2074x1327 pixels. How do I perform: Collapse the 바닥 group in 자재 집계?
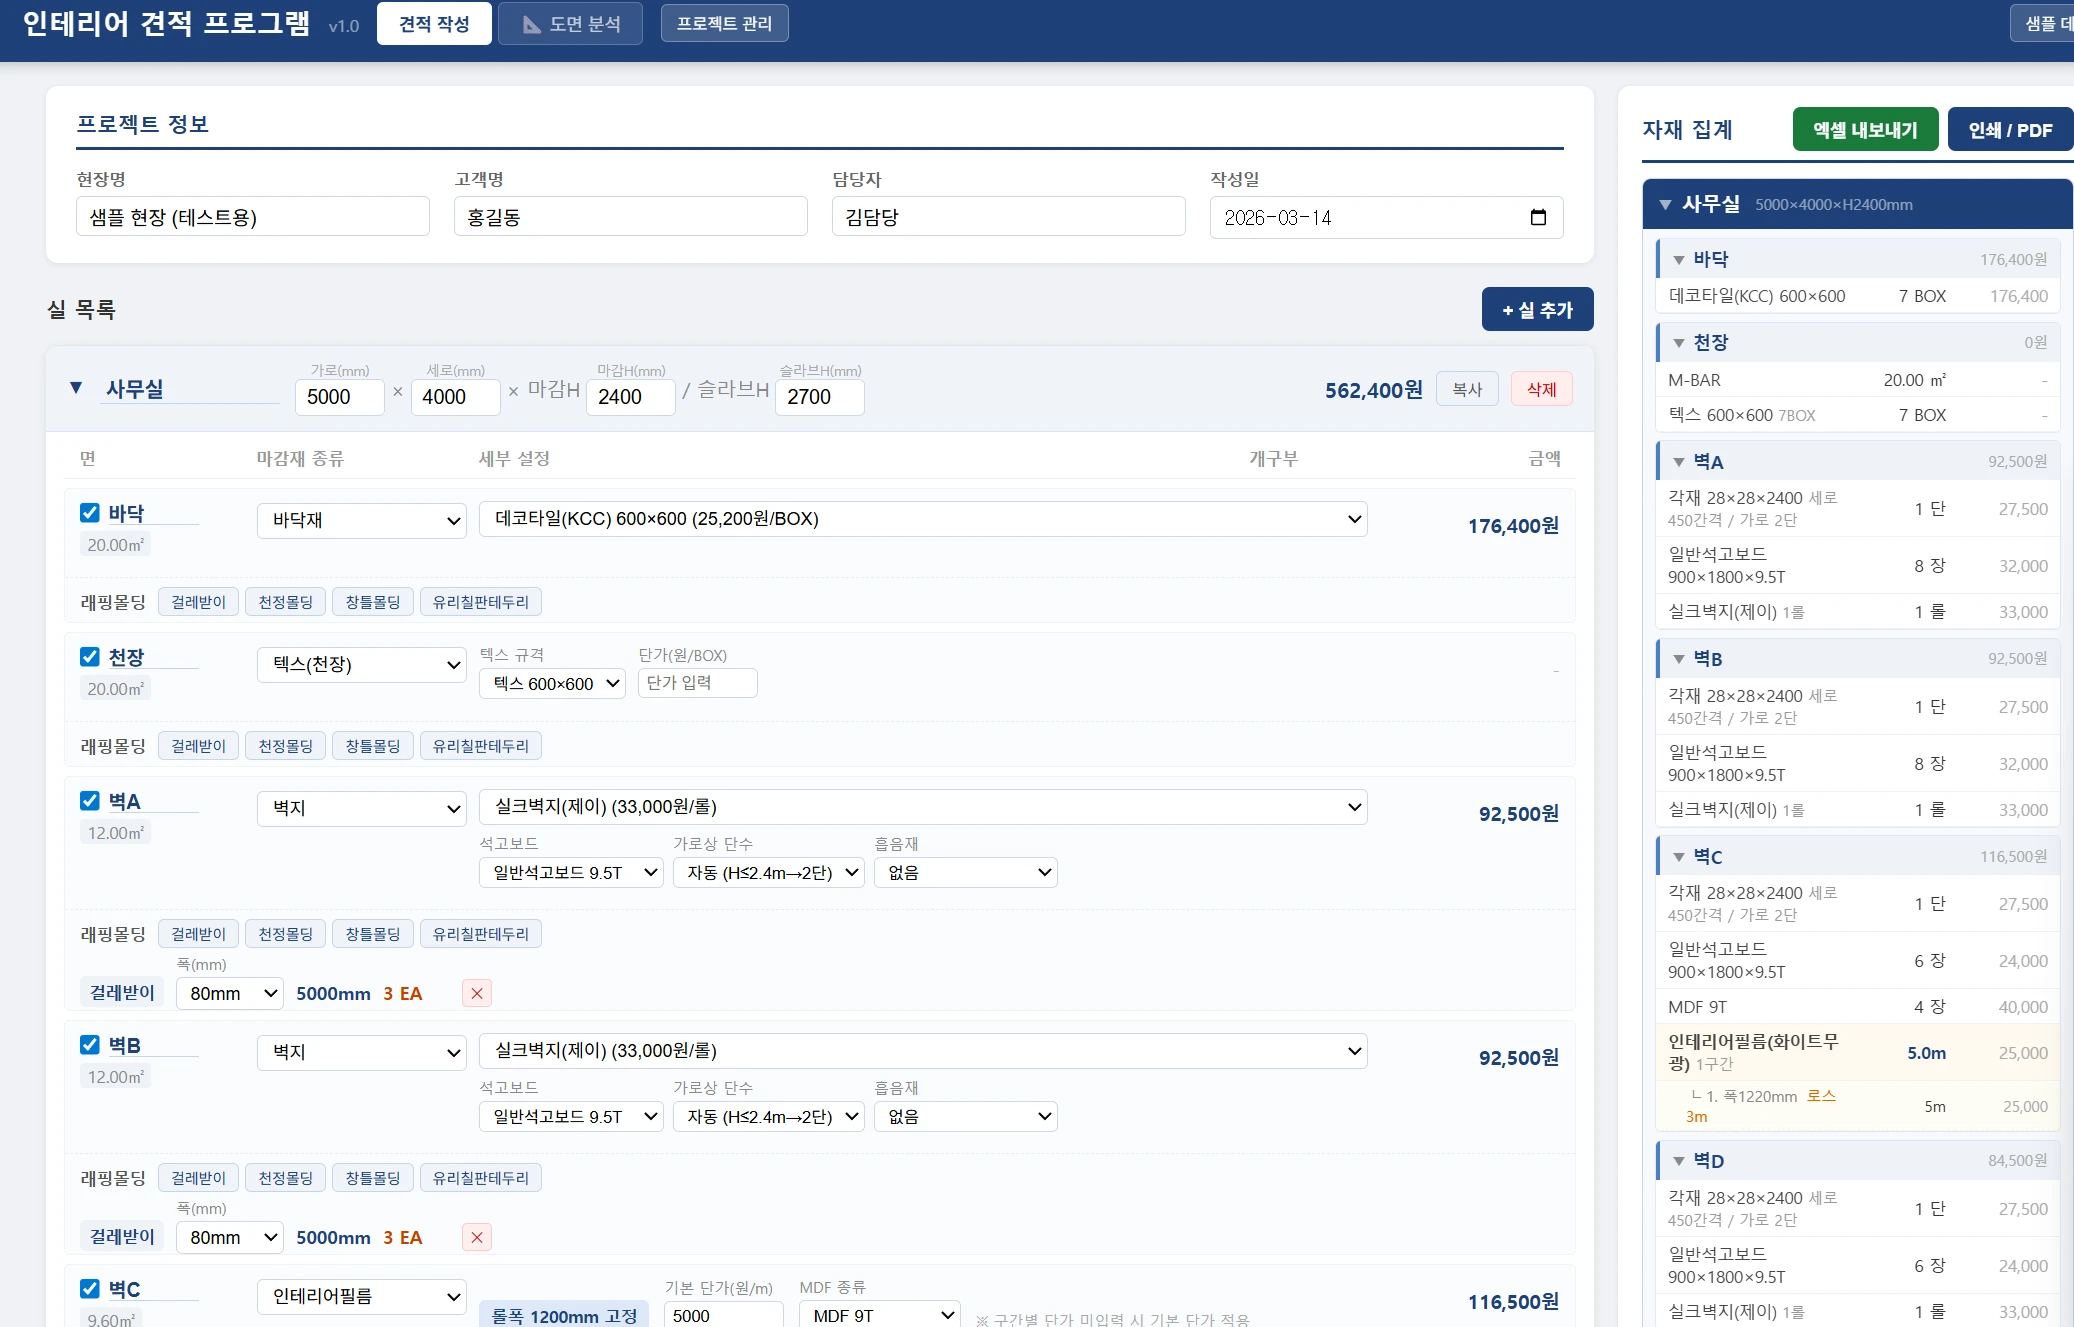tap(1679, 260)
